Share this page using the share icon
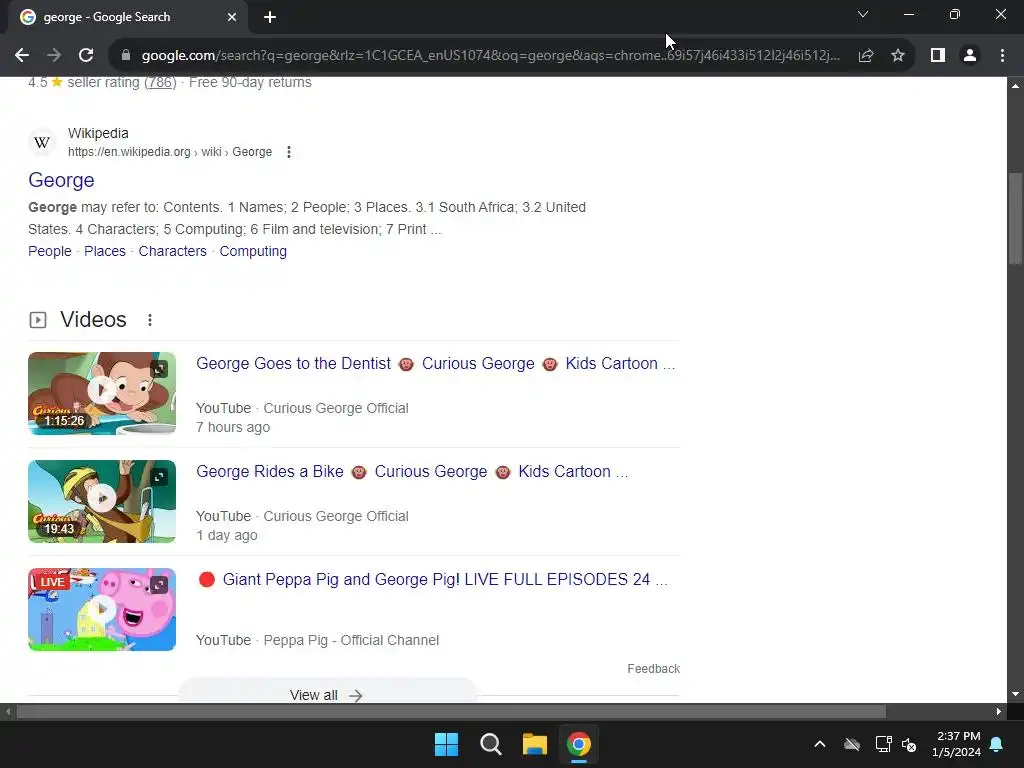Viewport: 1024px width, 768px height. [866, 56]
